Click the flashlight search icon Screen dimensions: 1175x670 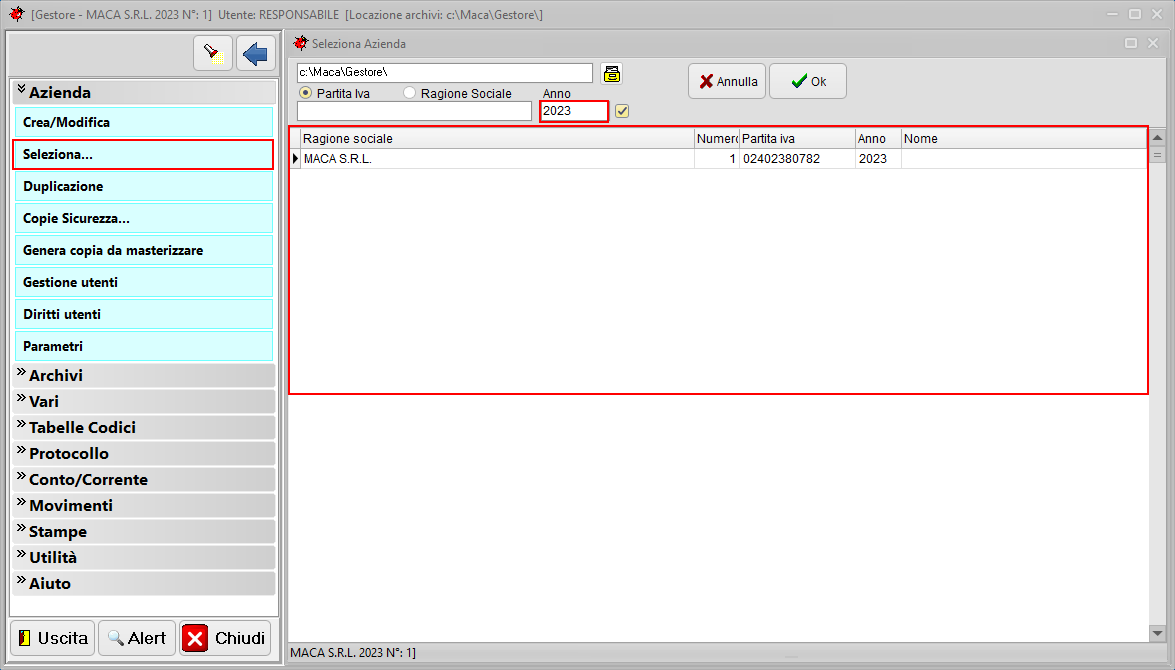tap(212, 53)
